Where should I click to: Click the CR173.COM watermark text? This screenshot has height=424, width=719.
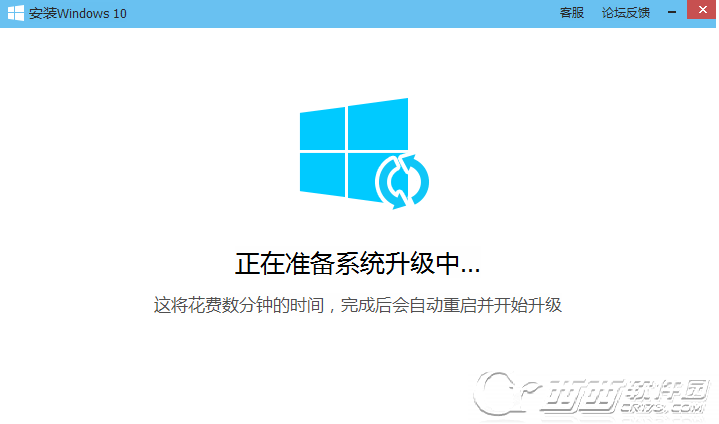(x=663, y=407)
